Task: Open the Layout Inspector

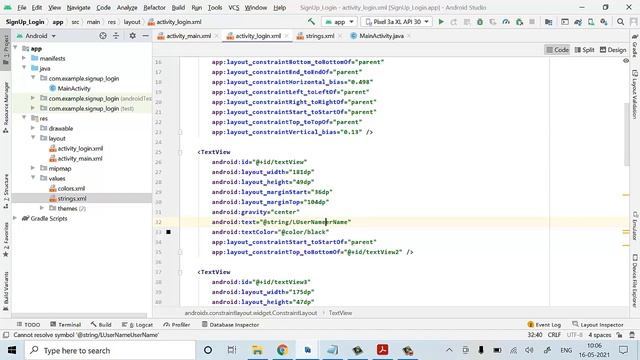Action: coord(598,324)
